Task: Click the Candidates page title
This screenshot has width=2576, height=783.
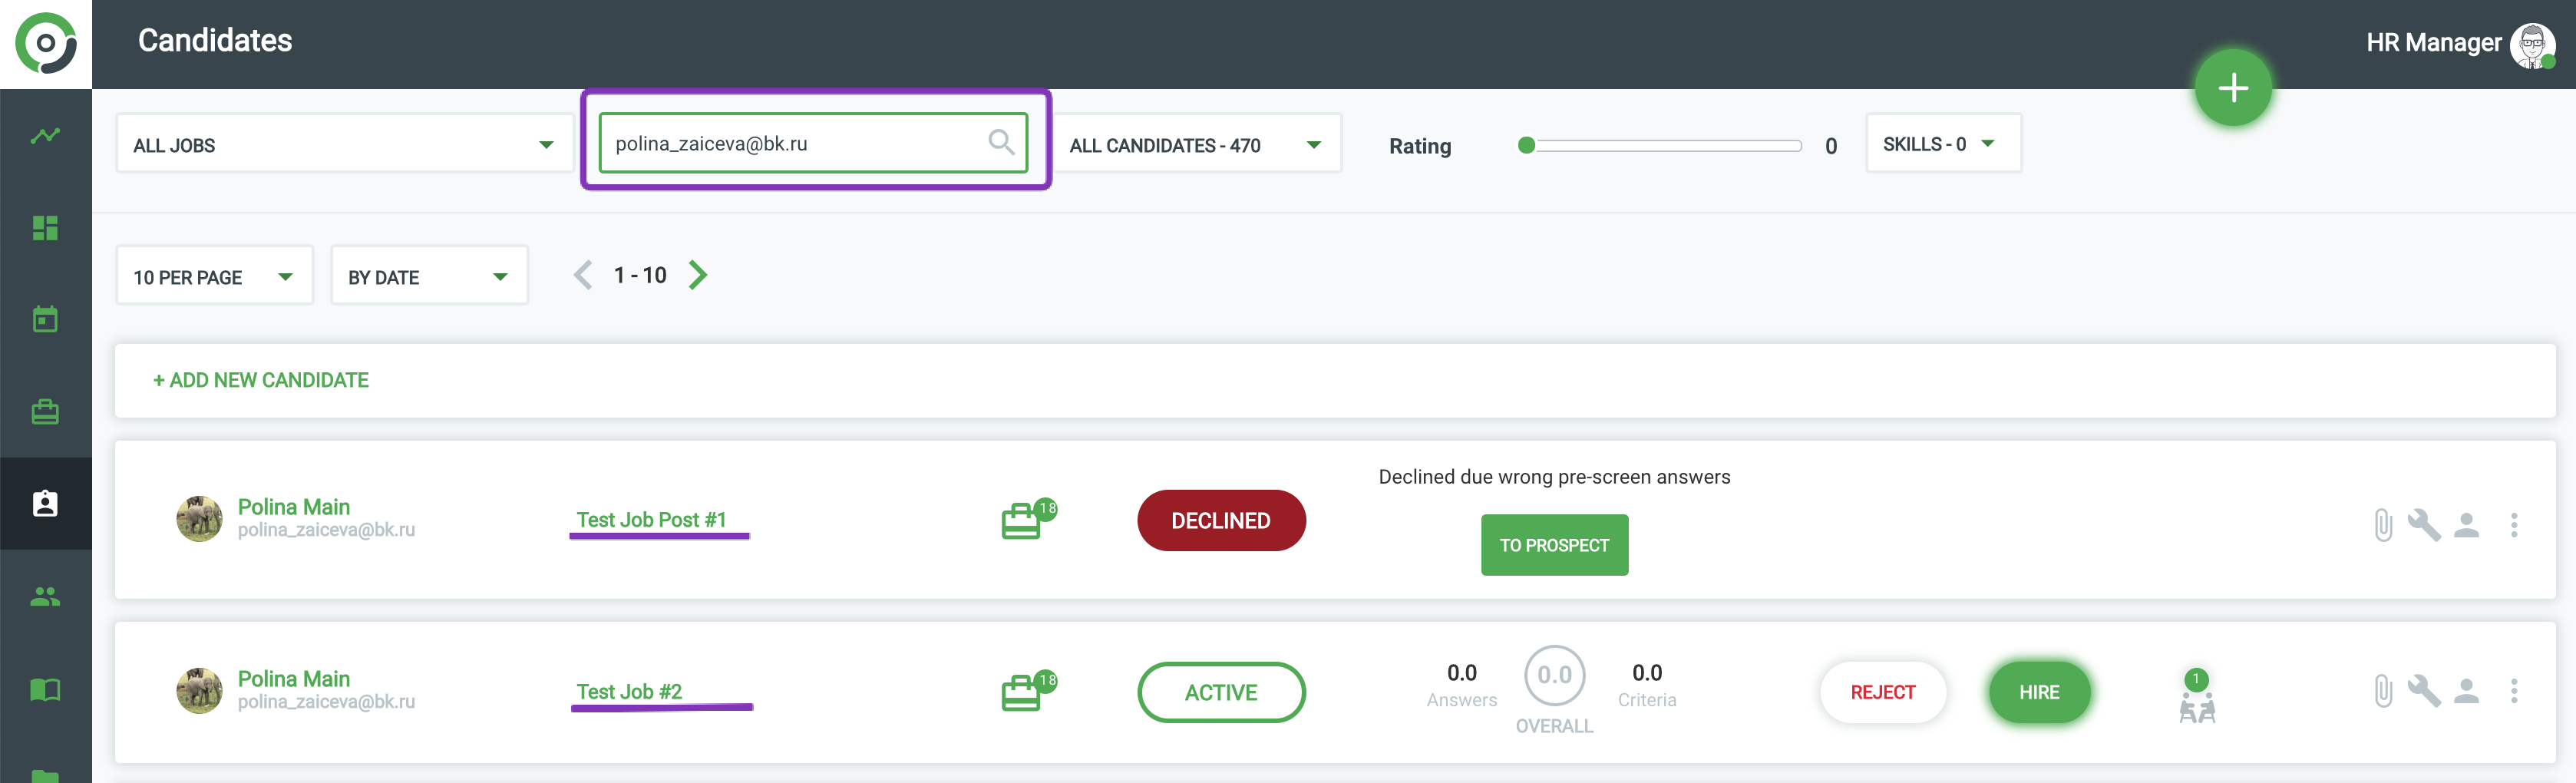Action: tap(215, 40)
